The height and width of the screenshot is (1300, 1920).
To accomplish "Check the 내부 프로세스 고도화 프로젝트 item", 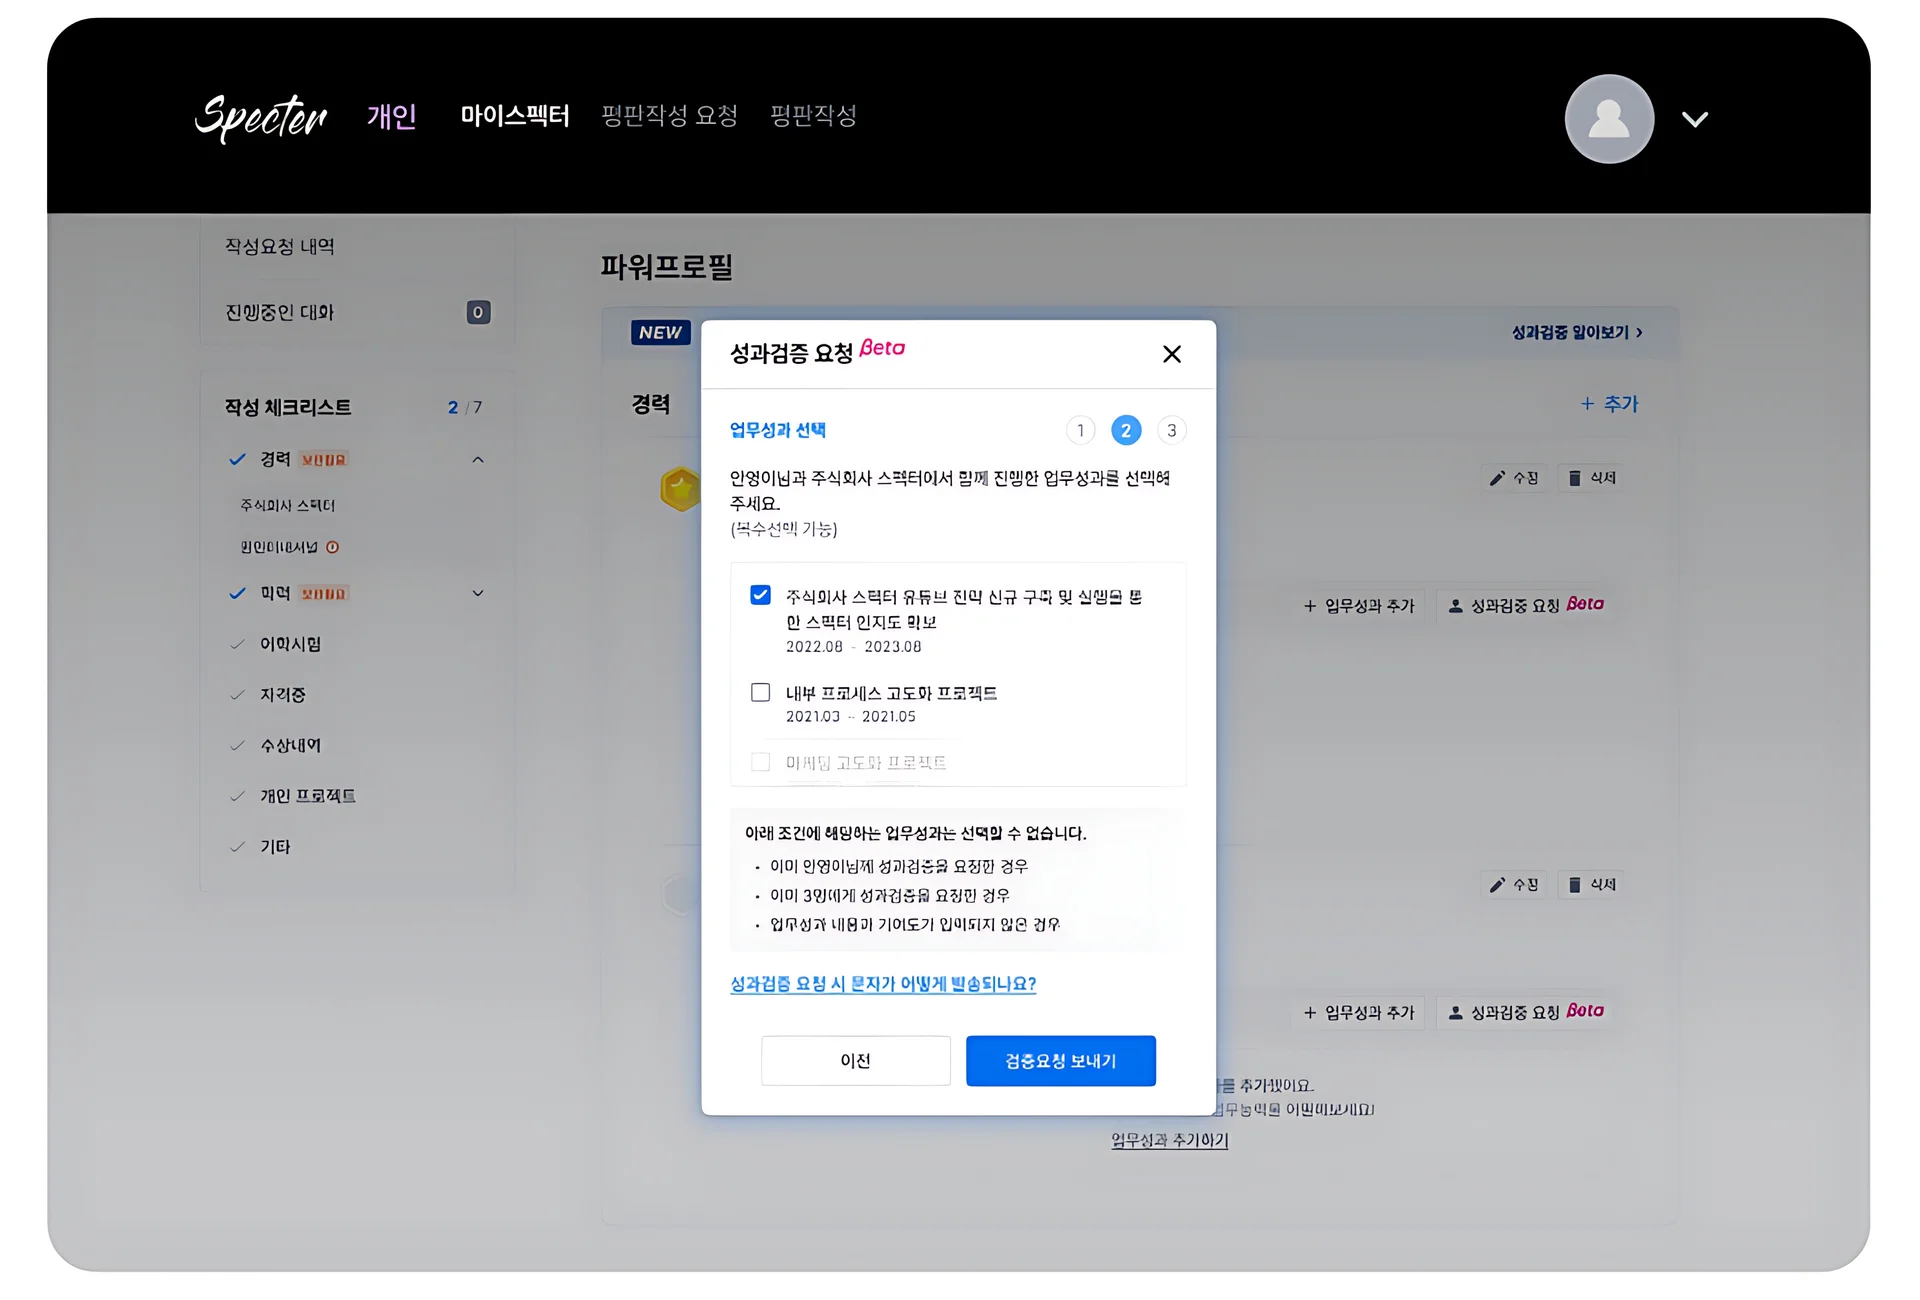I will pos(760,691).
